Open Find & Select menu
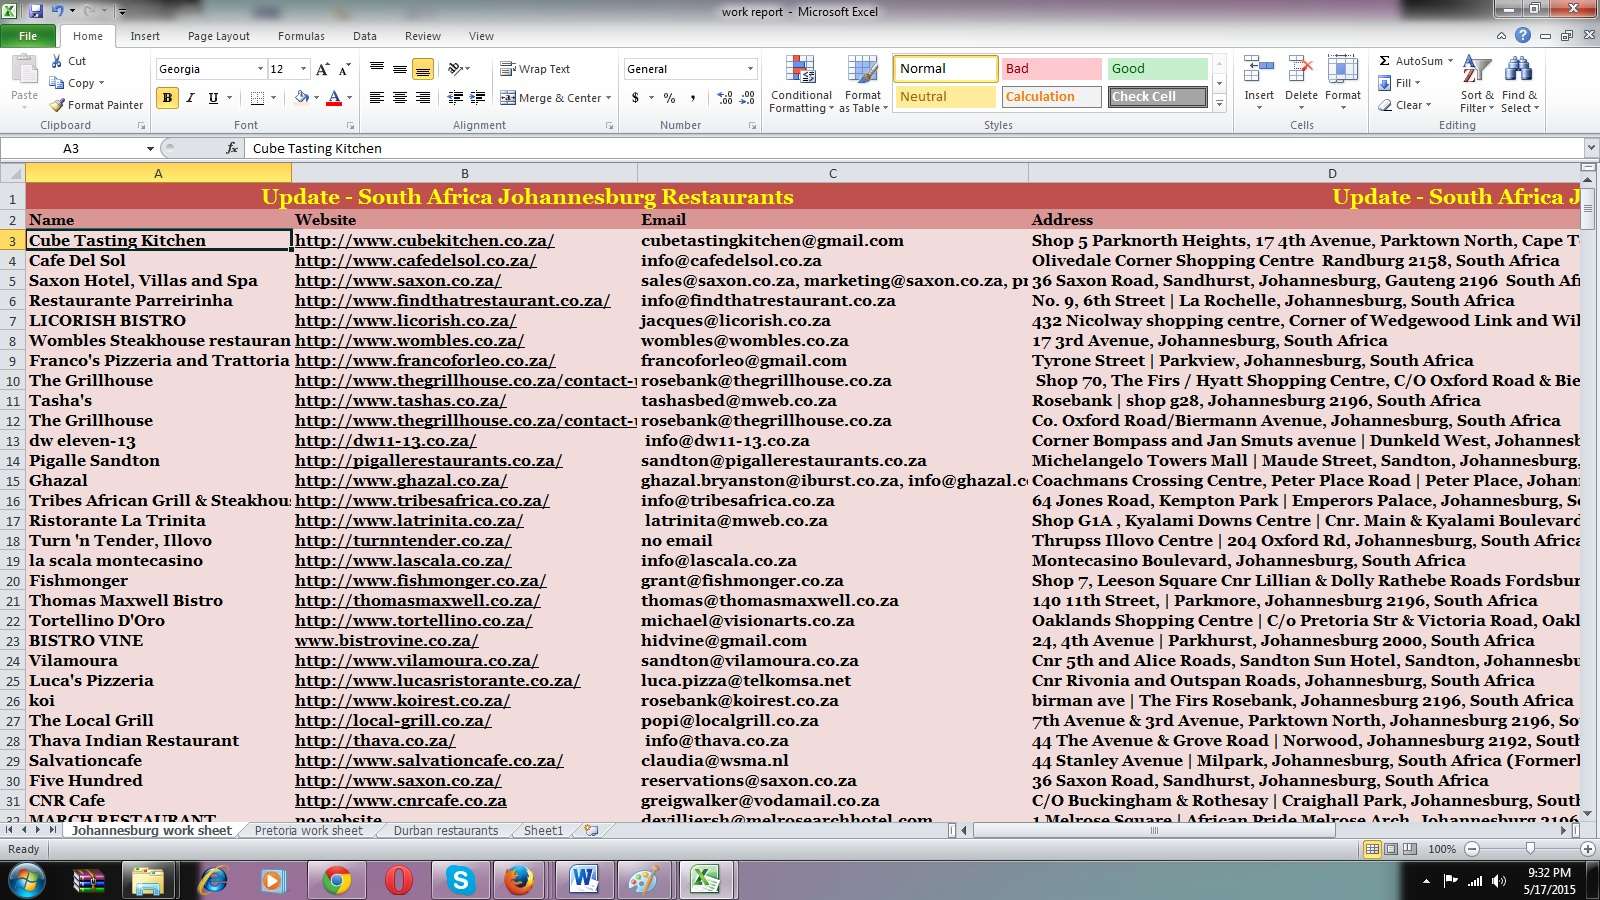The image size is (1600, 900). [1519, 84]
